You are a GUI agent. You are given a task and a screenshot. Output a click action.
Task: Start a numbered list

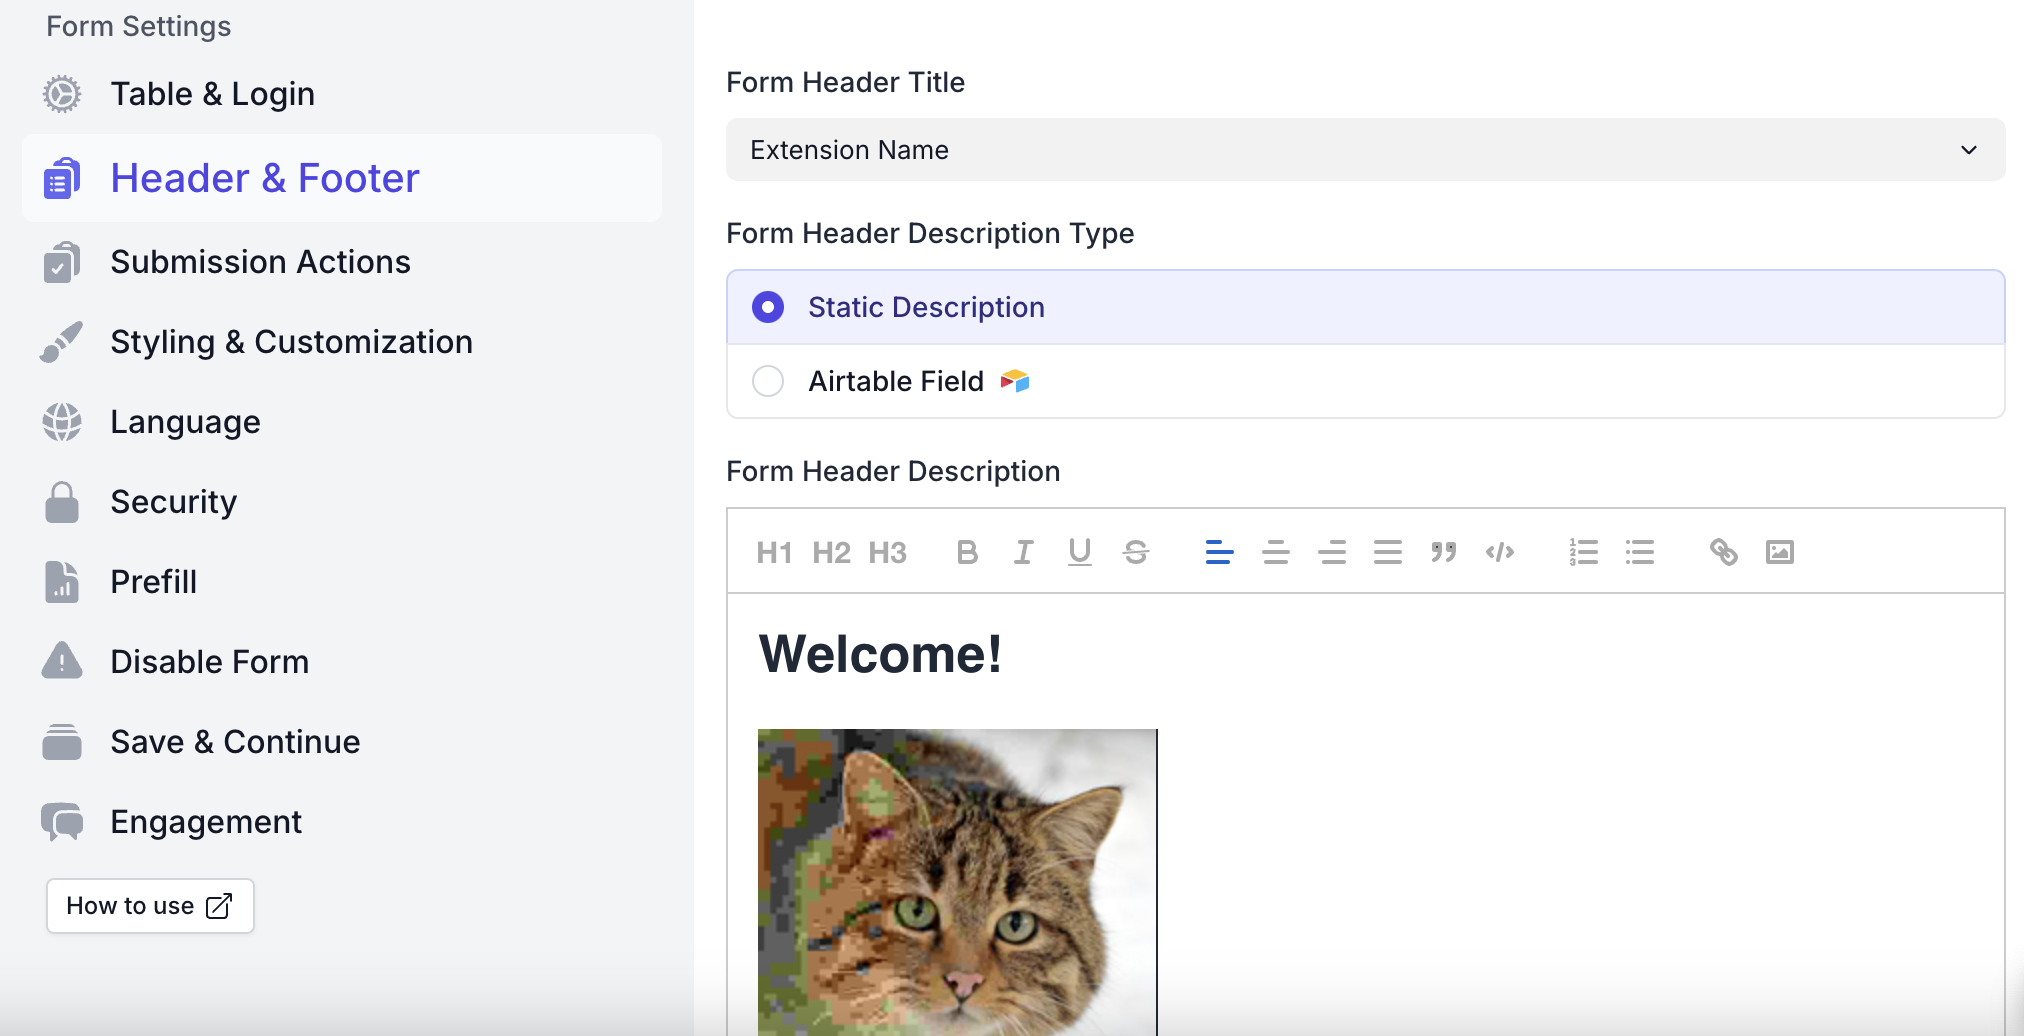point(1583,552)
